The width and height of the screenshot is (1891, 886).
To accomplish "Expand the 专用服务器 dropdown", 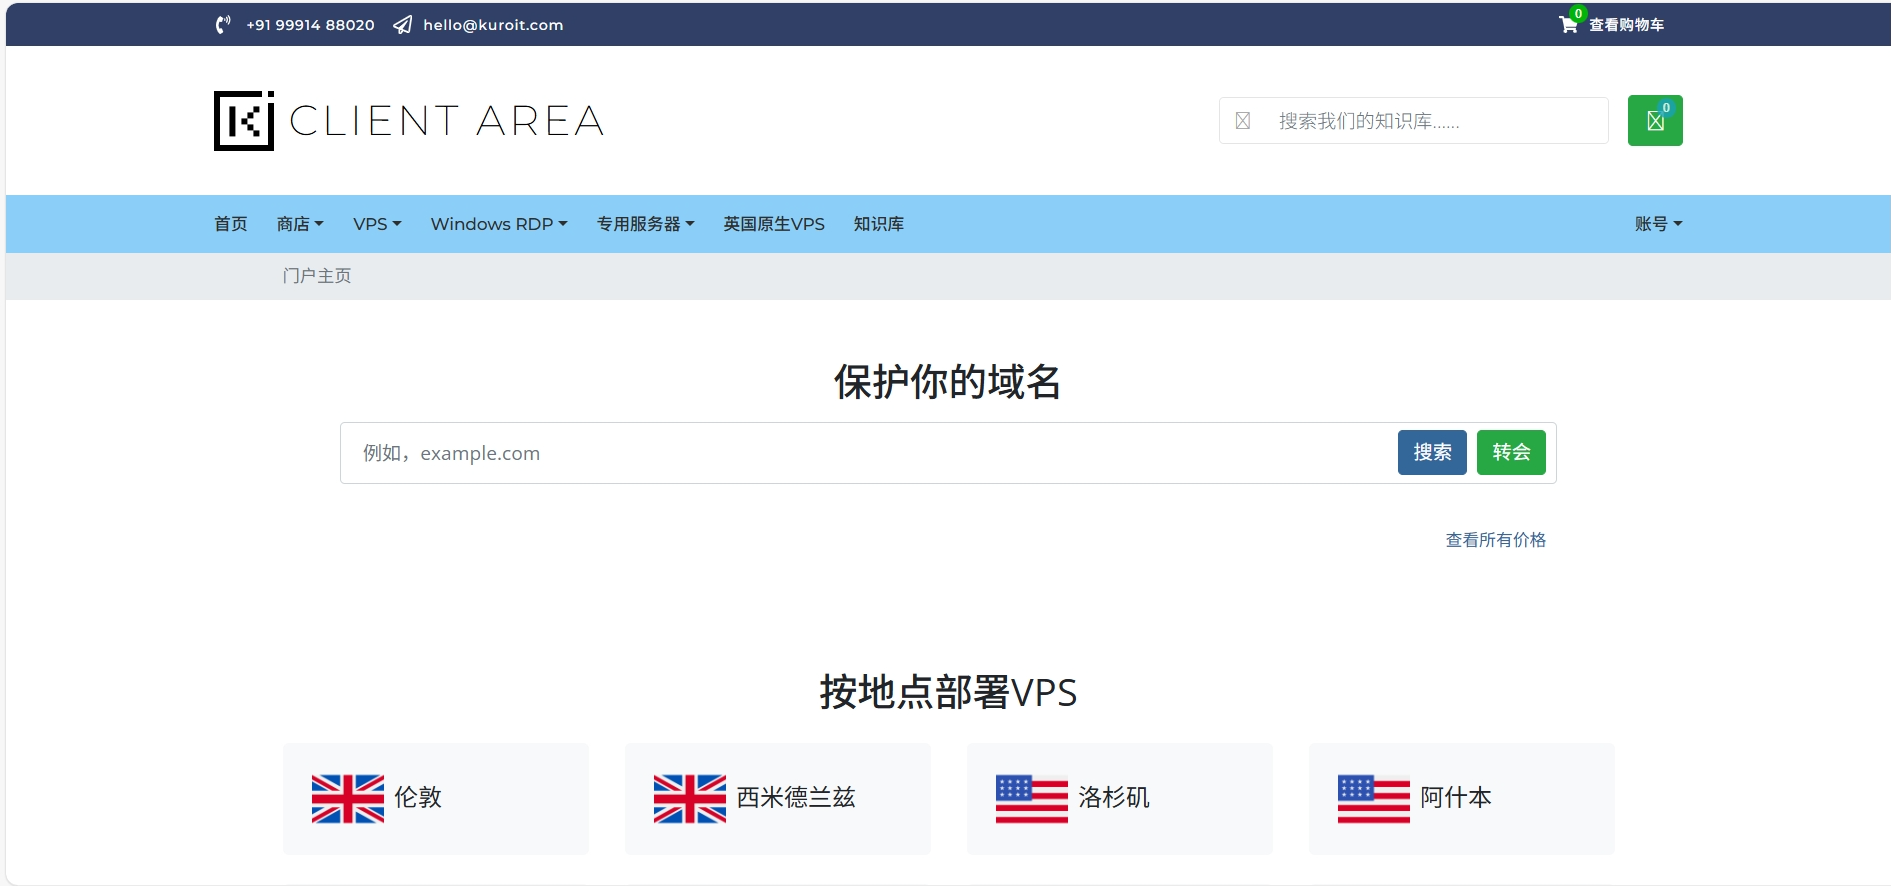I will [645, 224].
